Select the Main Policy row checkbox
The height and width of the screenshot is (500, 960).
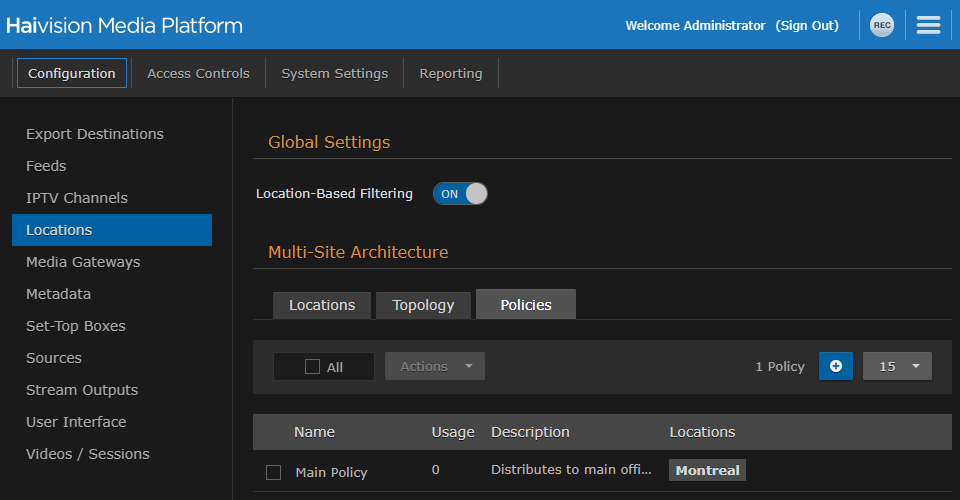pyautogui.click(x=273, y=472)
